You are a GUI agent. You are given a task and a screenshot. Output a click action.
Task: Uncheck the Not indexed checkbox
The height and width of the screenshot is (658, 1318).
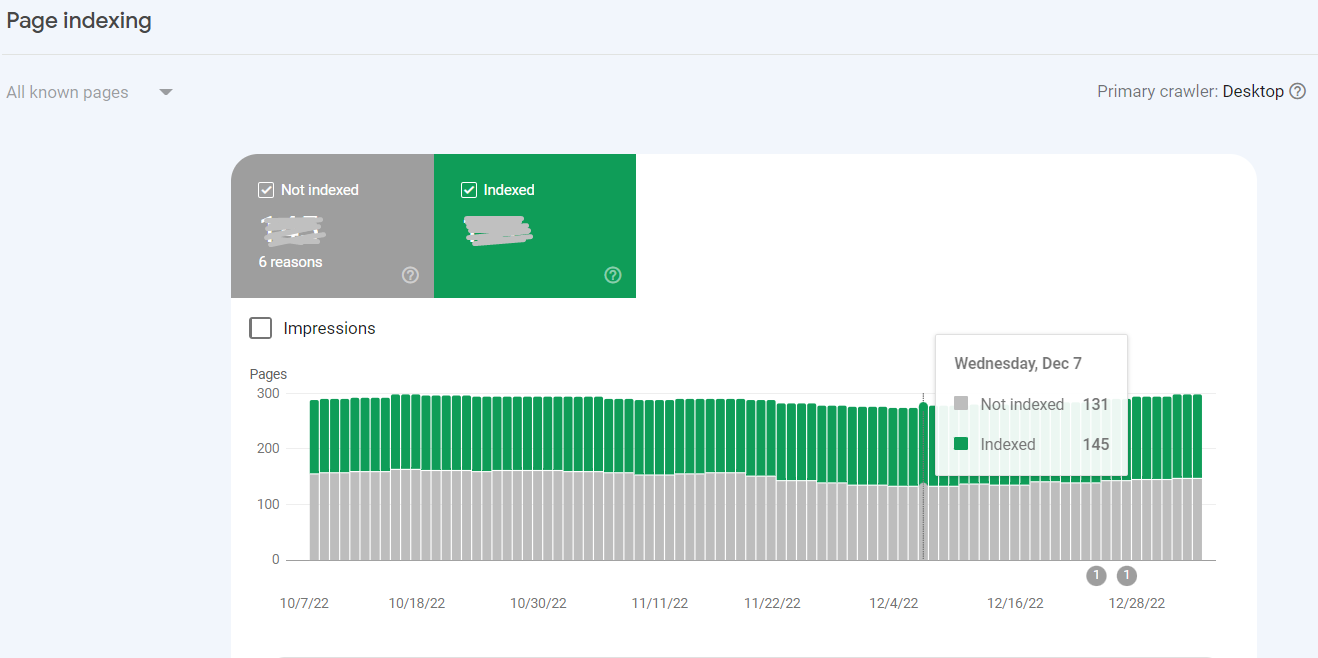click(266, 190)
